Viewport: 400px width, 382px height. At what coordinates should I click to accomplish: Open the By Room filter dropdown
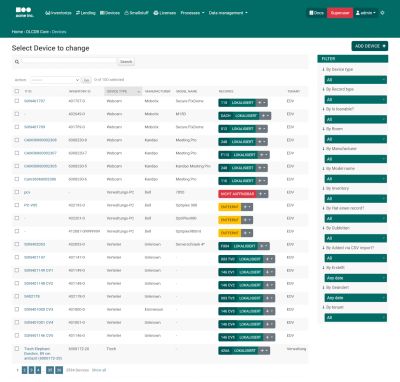[356, 139]
